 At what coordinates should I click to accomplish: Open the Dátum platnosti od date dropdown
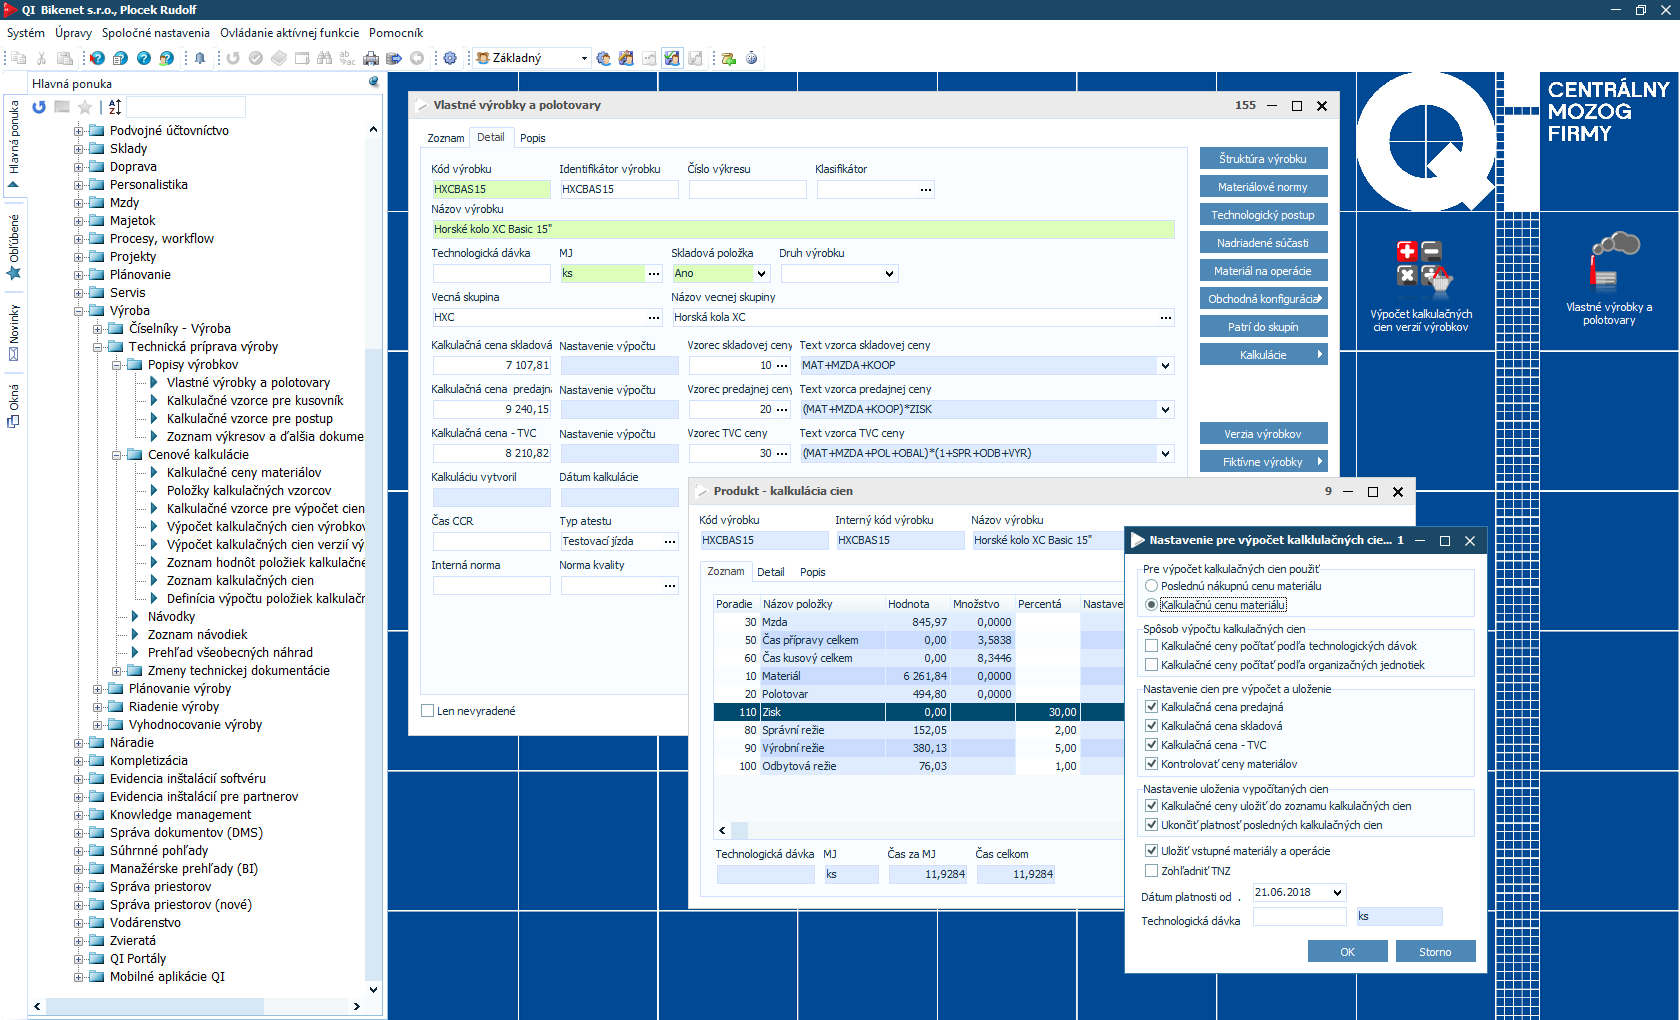[x=1337, y=893]
